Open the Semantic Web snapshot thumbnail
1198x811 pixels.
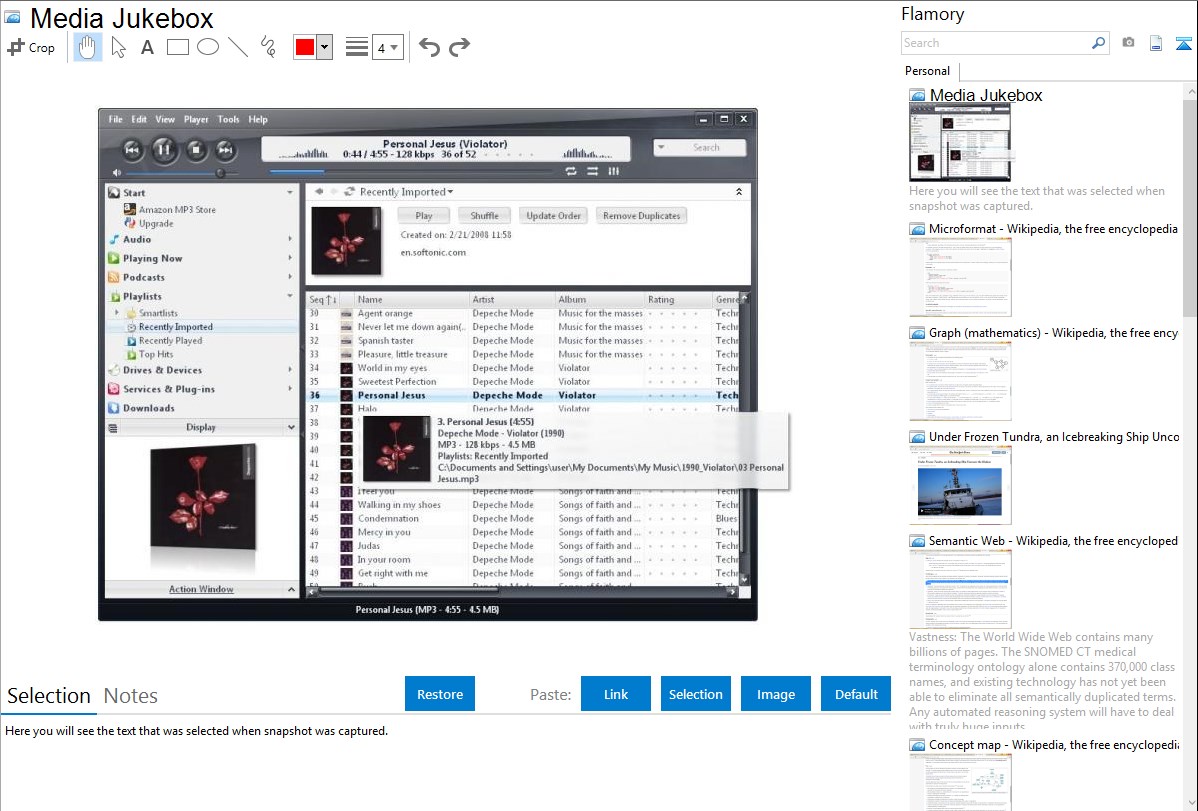point(960,589)
